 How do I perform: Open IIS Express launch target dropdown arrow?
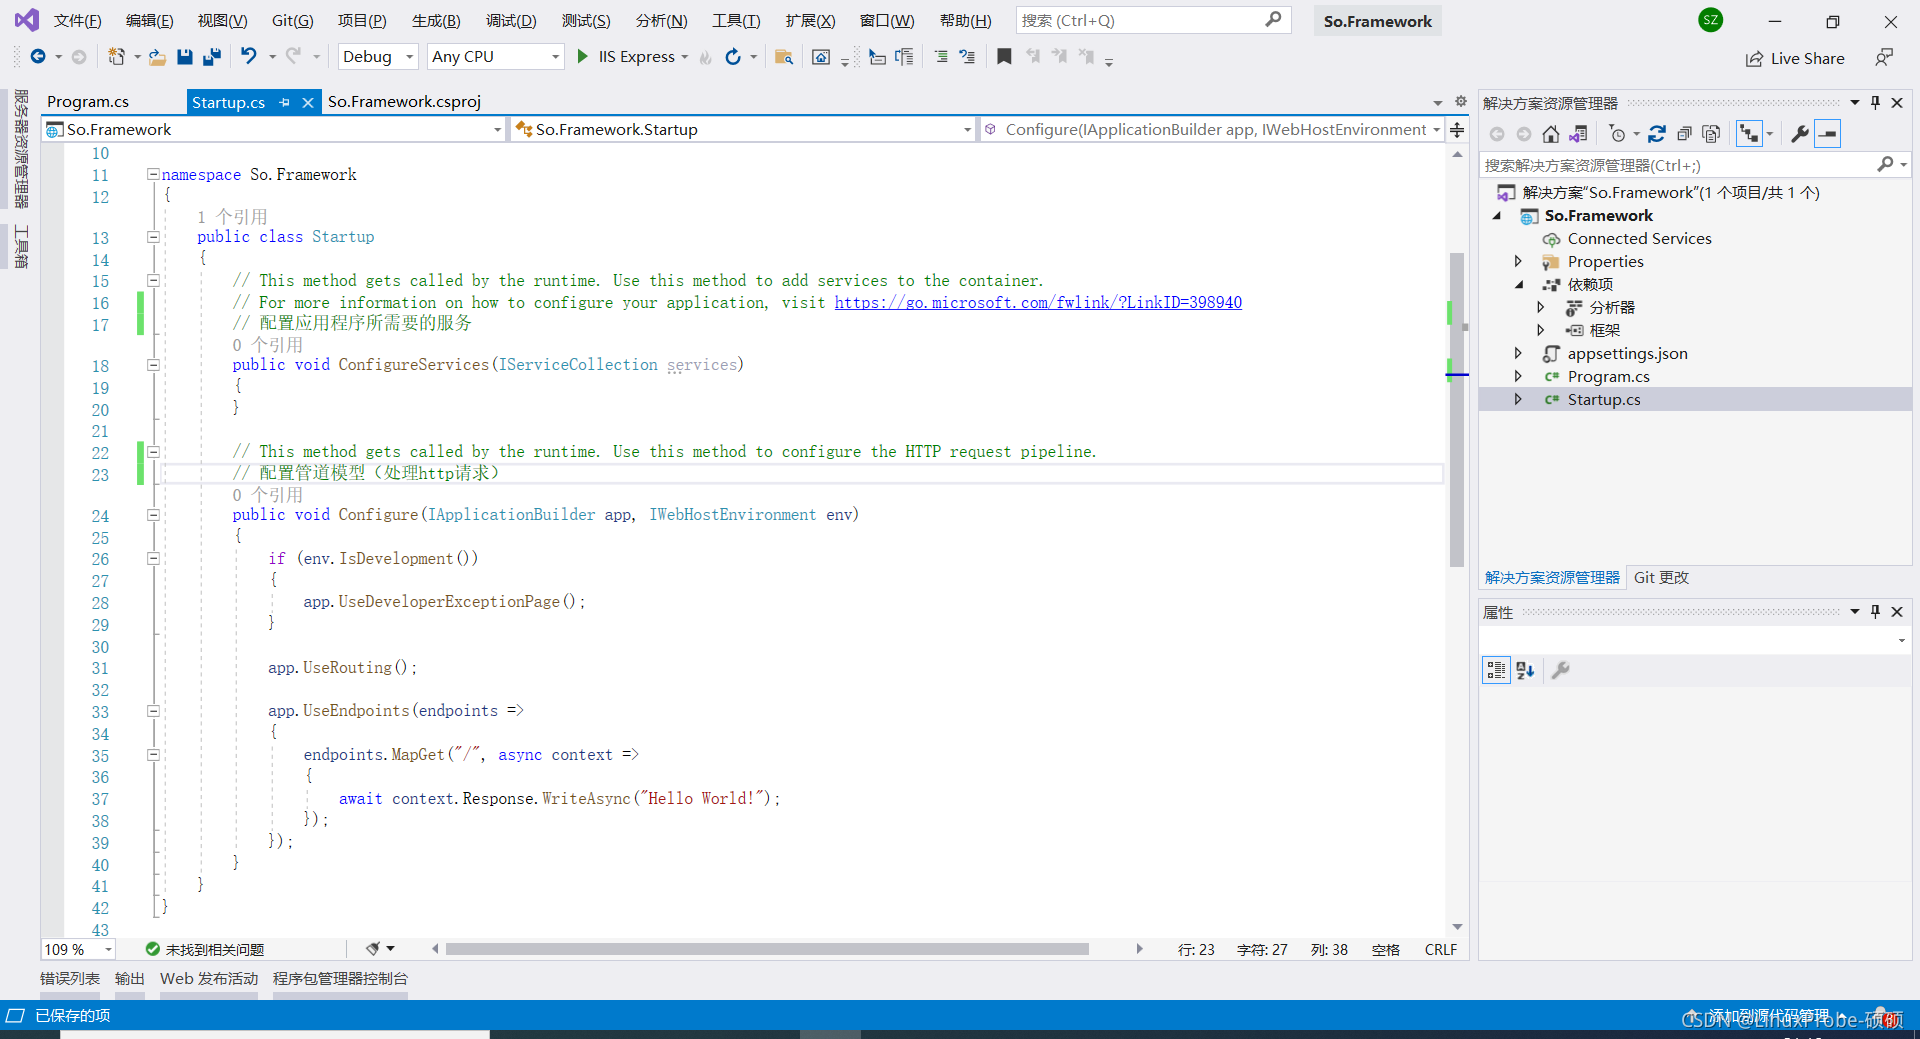[684, 57]
